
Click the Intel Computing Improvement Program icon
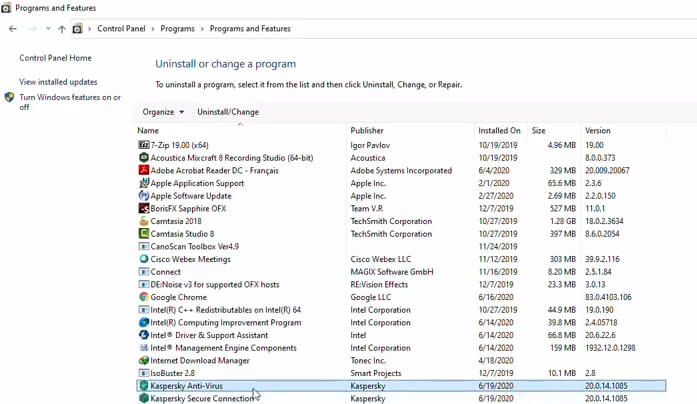[x=144, y=322]
